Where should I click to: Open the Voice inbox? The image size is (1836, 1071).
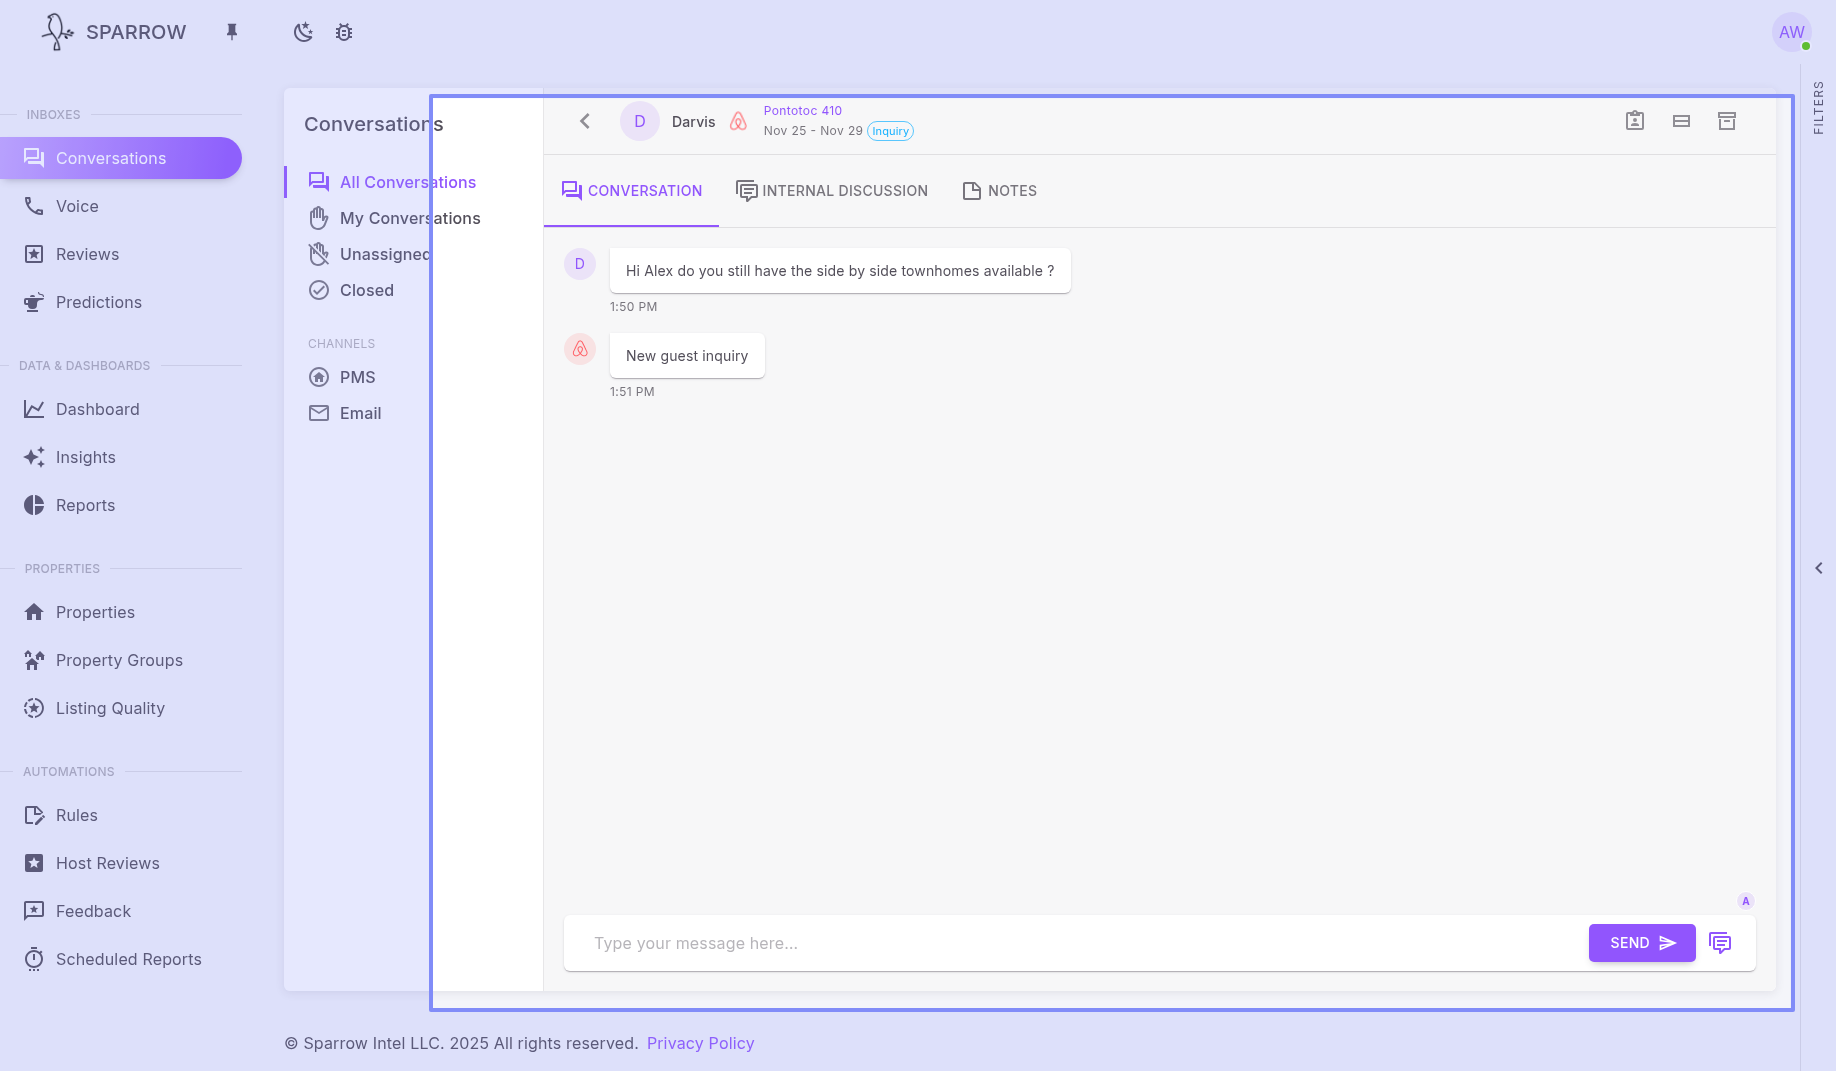[x=77, y=206]
